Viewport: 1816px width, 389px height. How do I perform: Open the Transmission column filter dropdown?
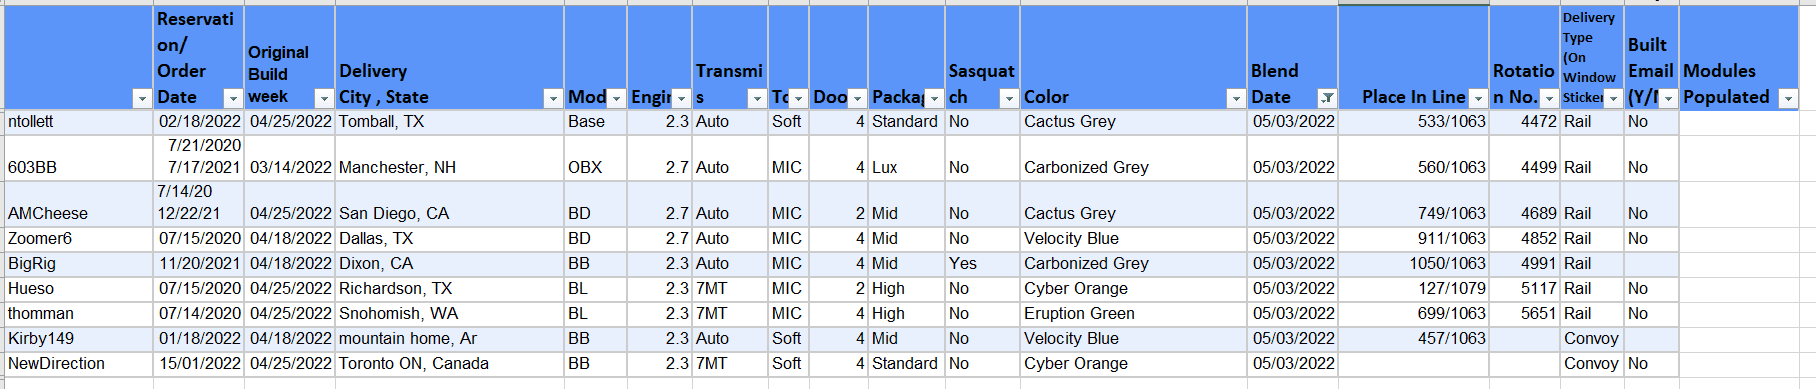pos(757,98)
